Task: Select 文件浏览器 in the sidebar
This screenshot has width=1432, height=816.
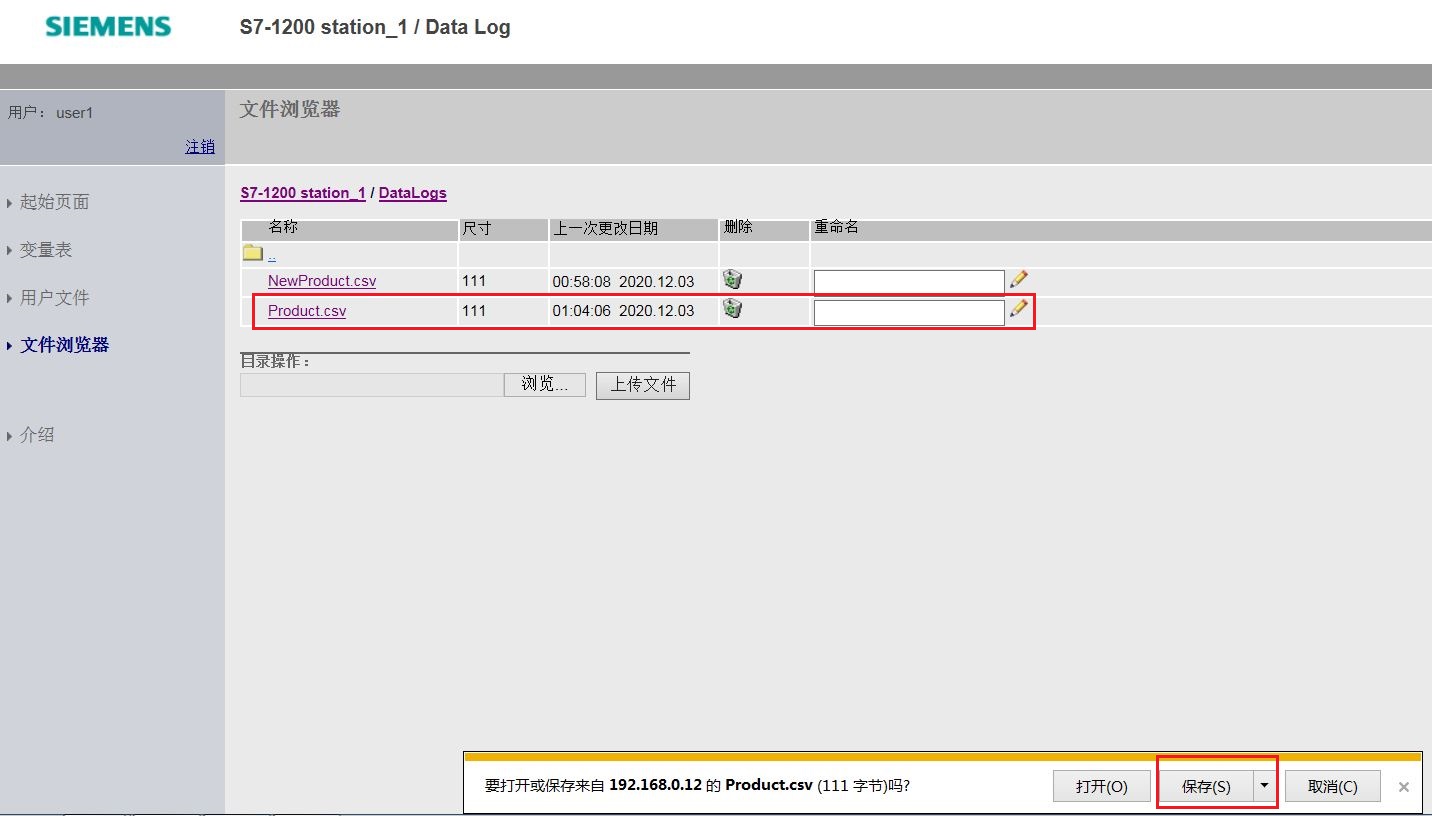Action: 65,345
